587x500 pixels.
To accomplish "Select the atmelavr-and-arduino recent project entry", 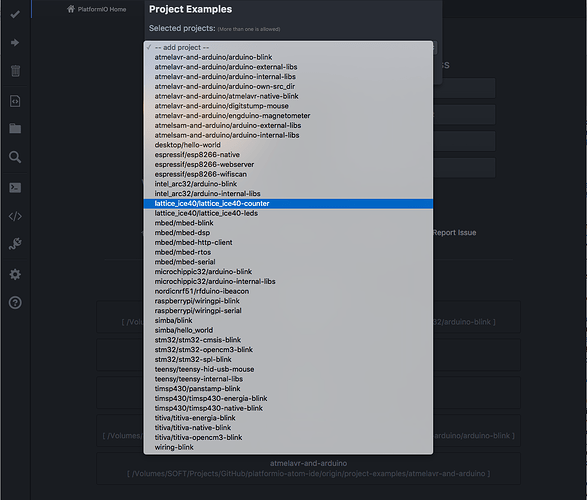I will 308,469.
